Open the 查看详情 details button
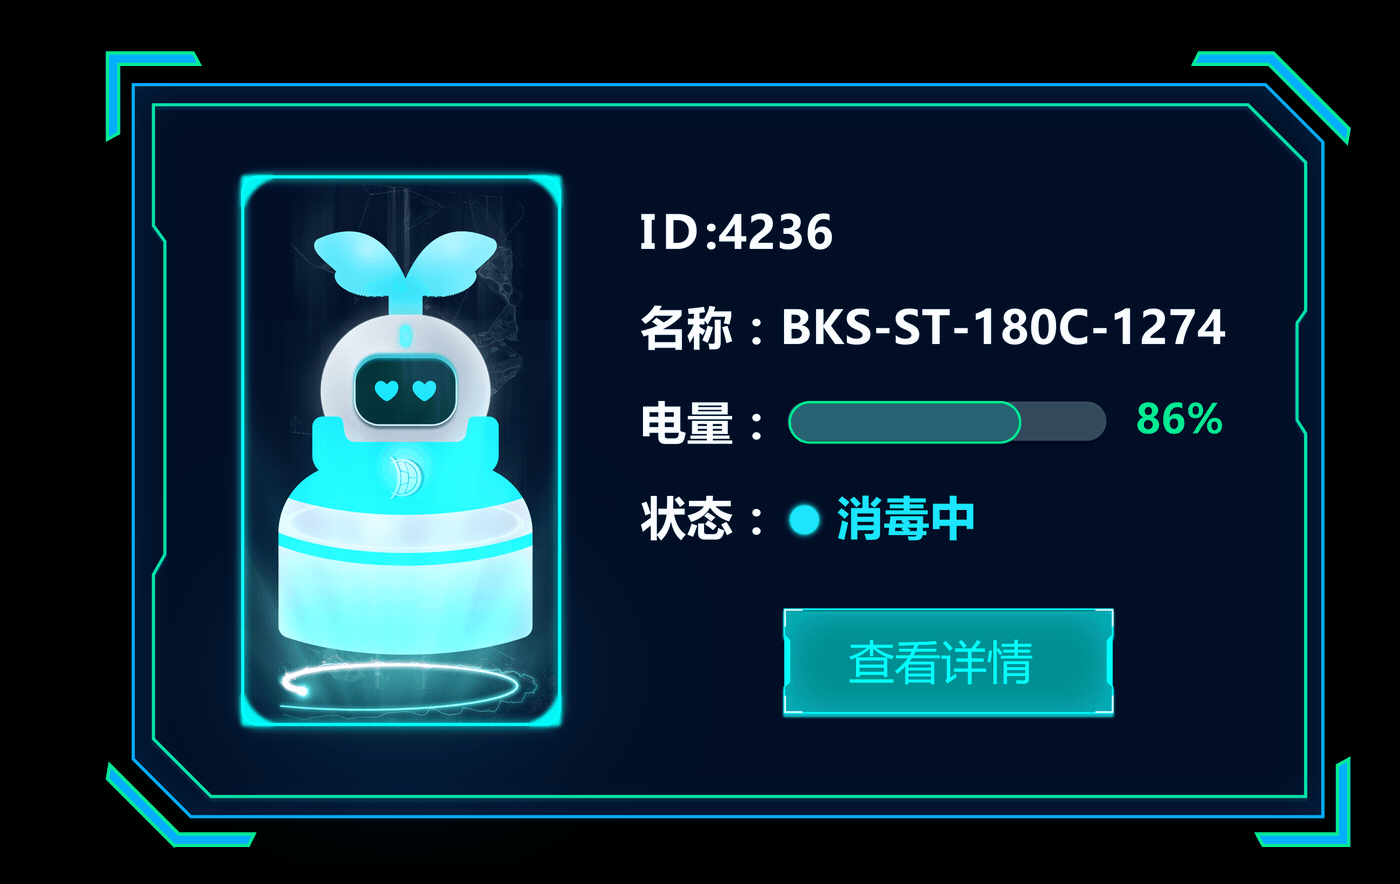1400x884 pixels. point(948,662)
